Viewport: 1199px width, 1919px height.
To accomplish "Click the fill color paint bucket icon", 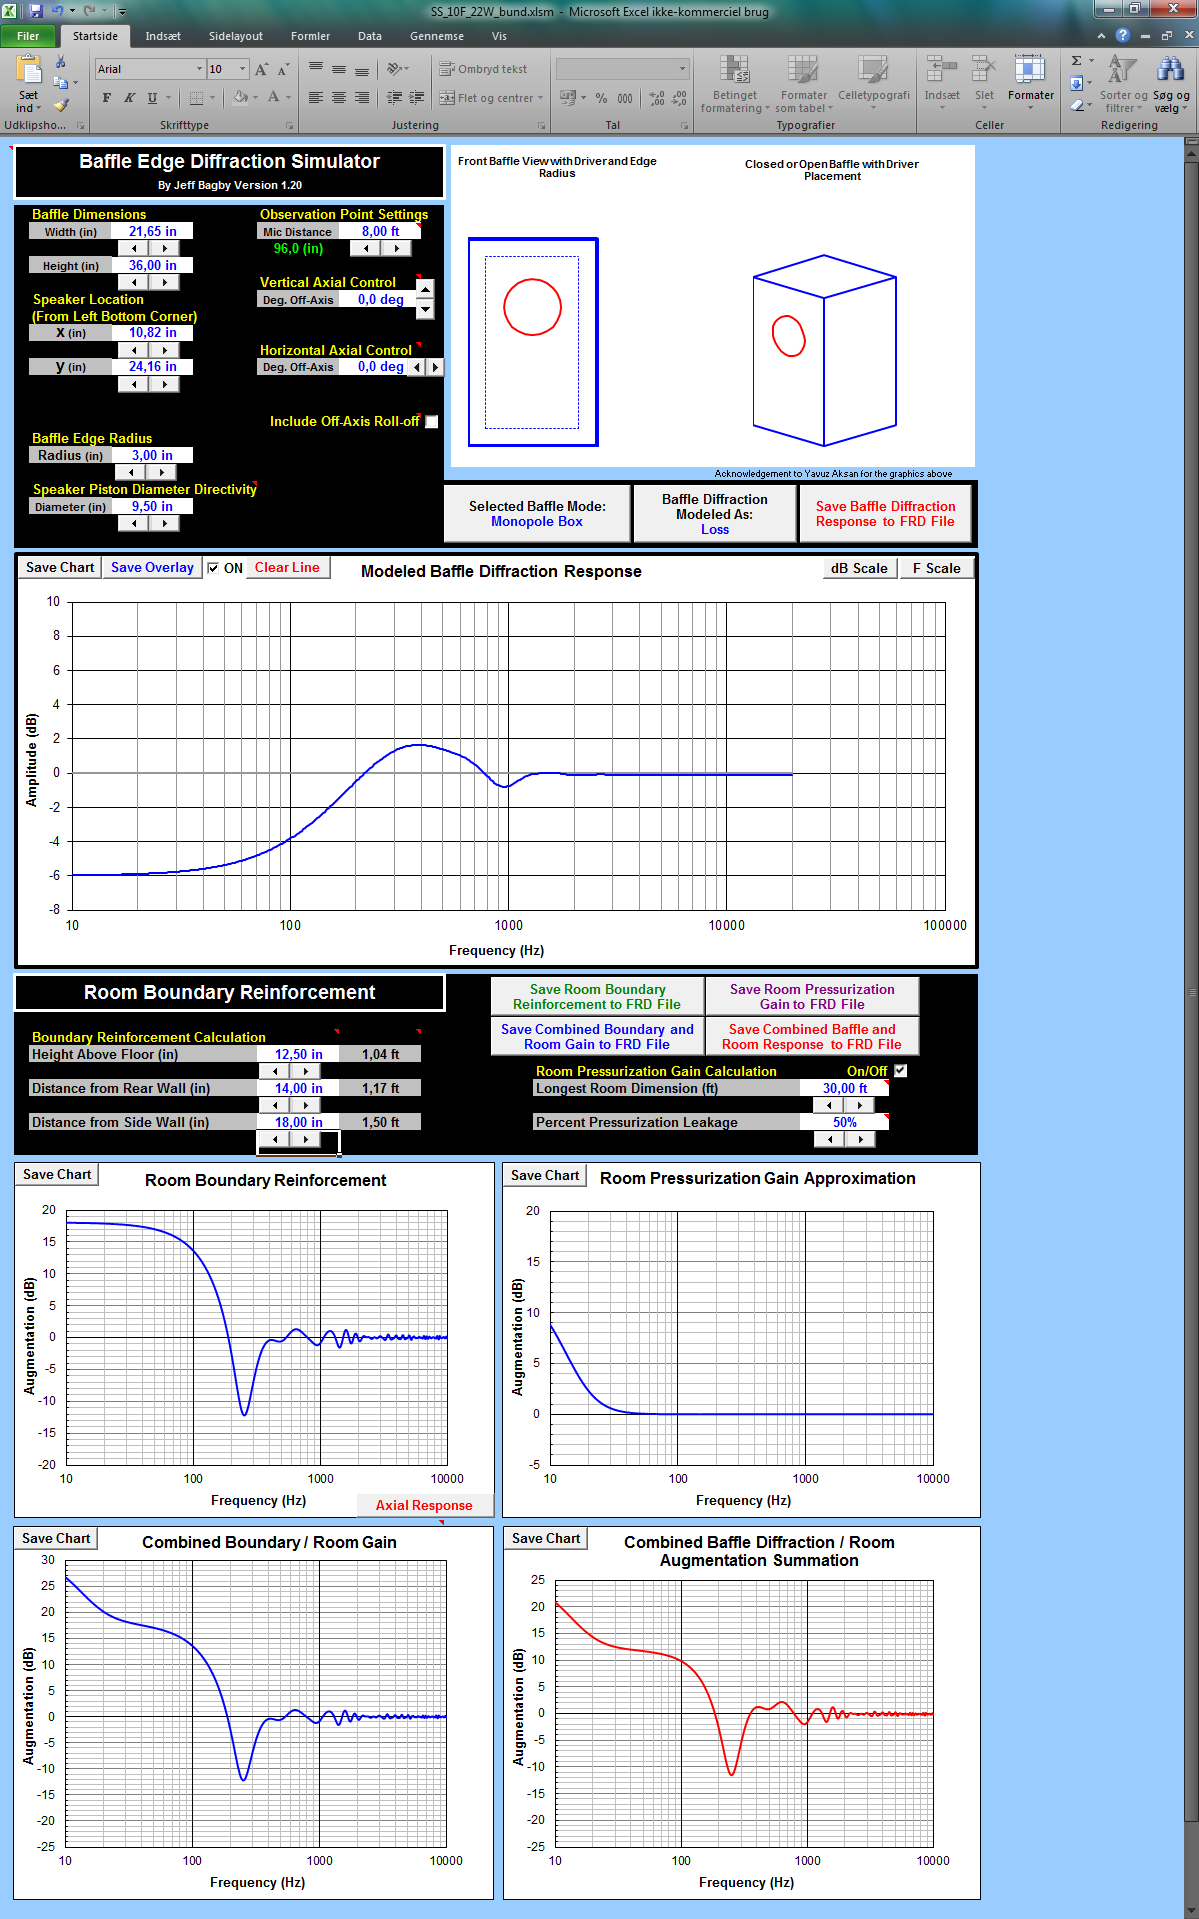I will coord(240,98).
